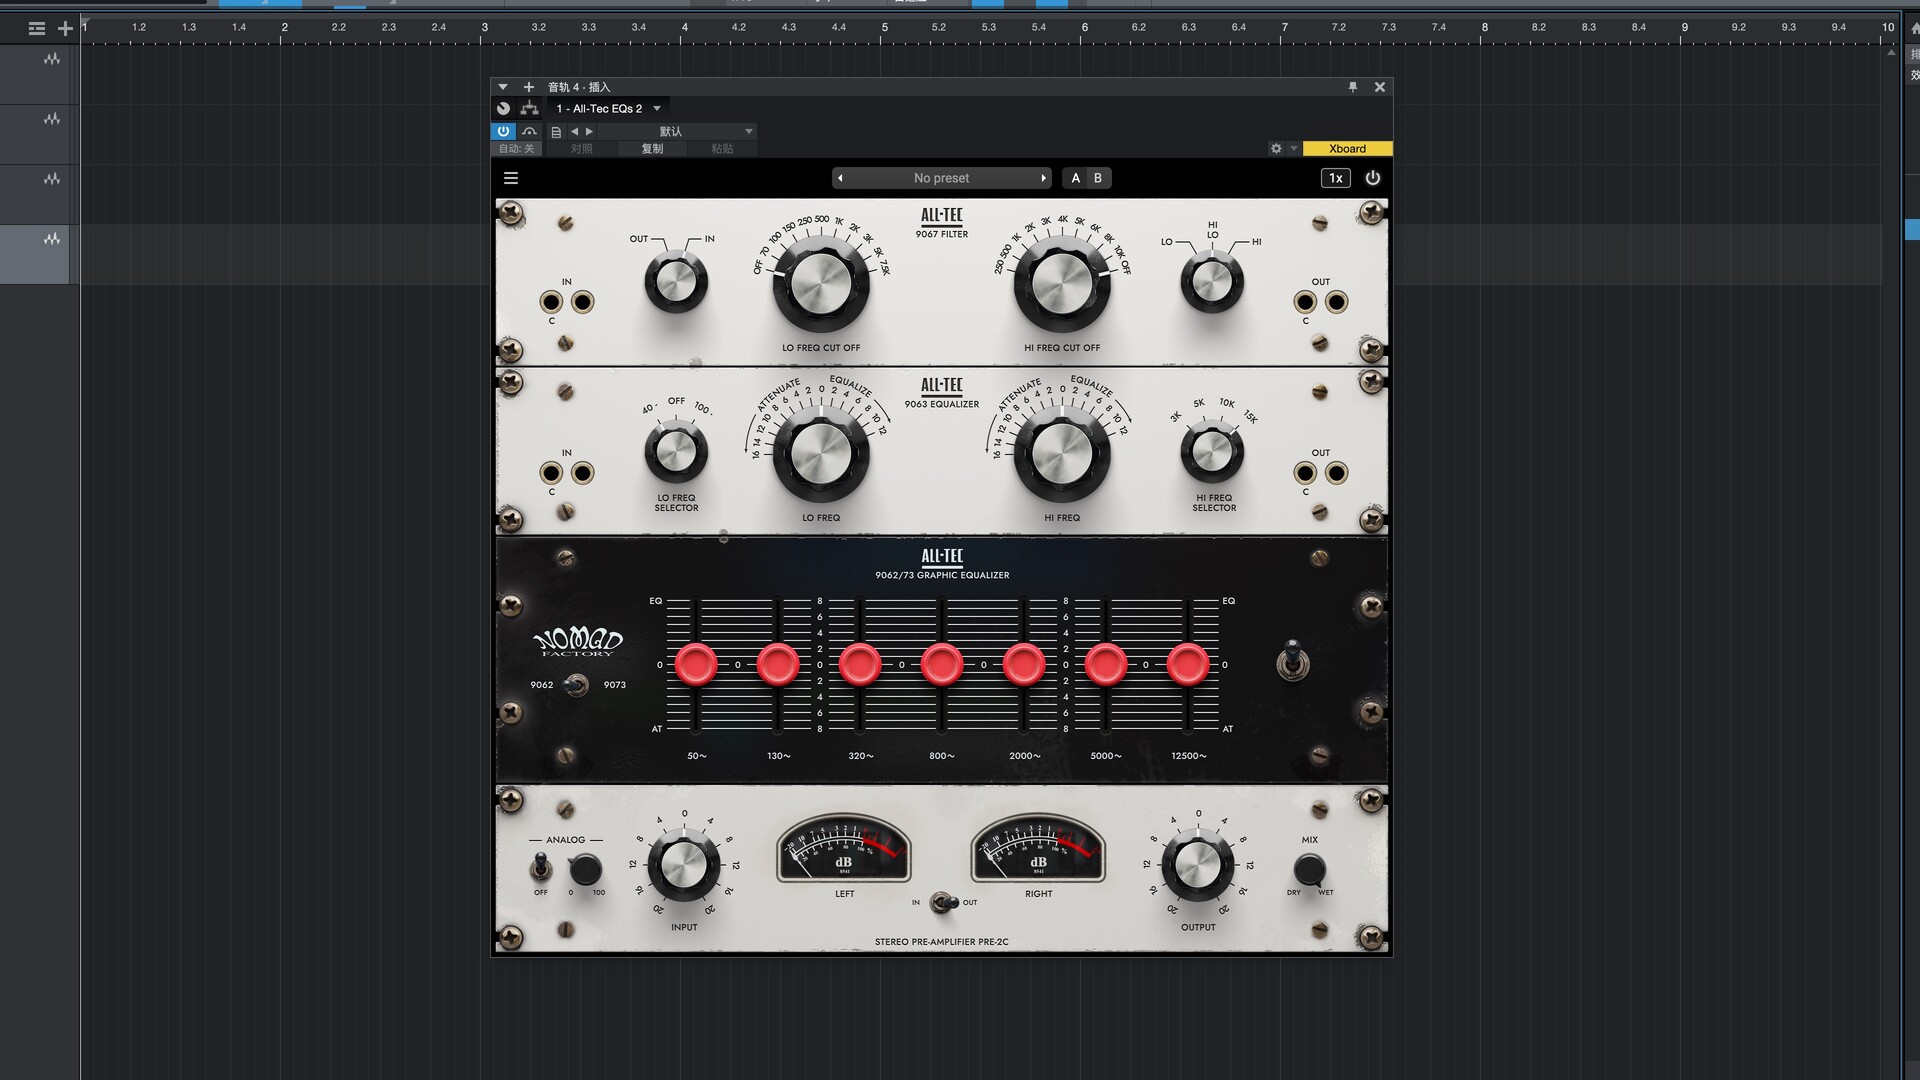Click the round dial icon beside routing
The image size is (1920, 1080).
tap(504, 108)
